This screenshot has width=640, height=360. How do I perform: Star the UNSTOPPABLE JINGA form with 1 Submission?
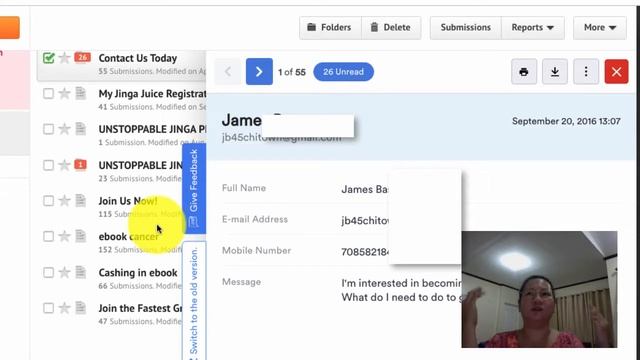coord(64,129)
